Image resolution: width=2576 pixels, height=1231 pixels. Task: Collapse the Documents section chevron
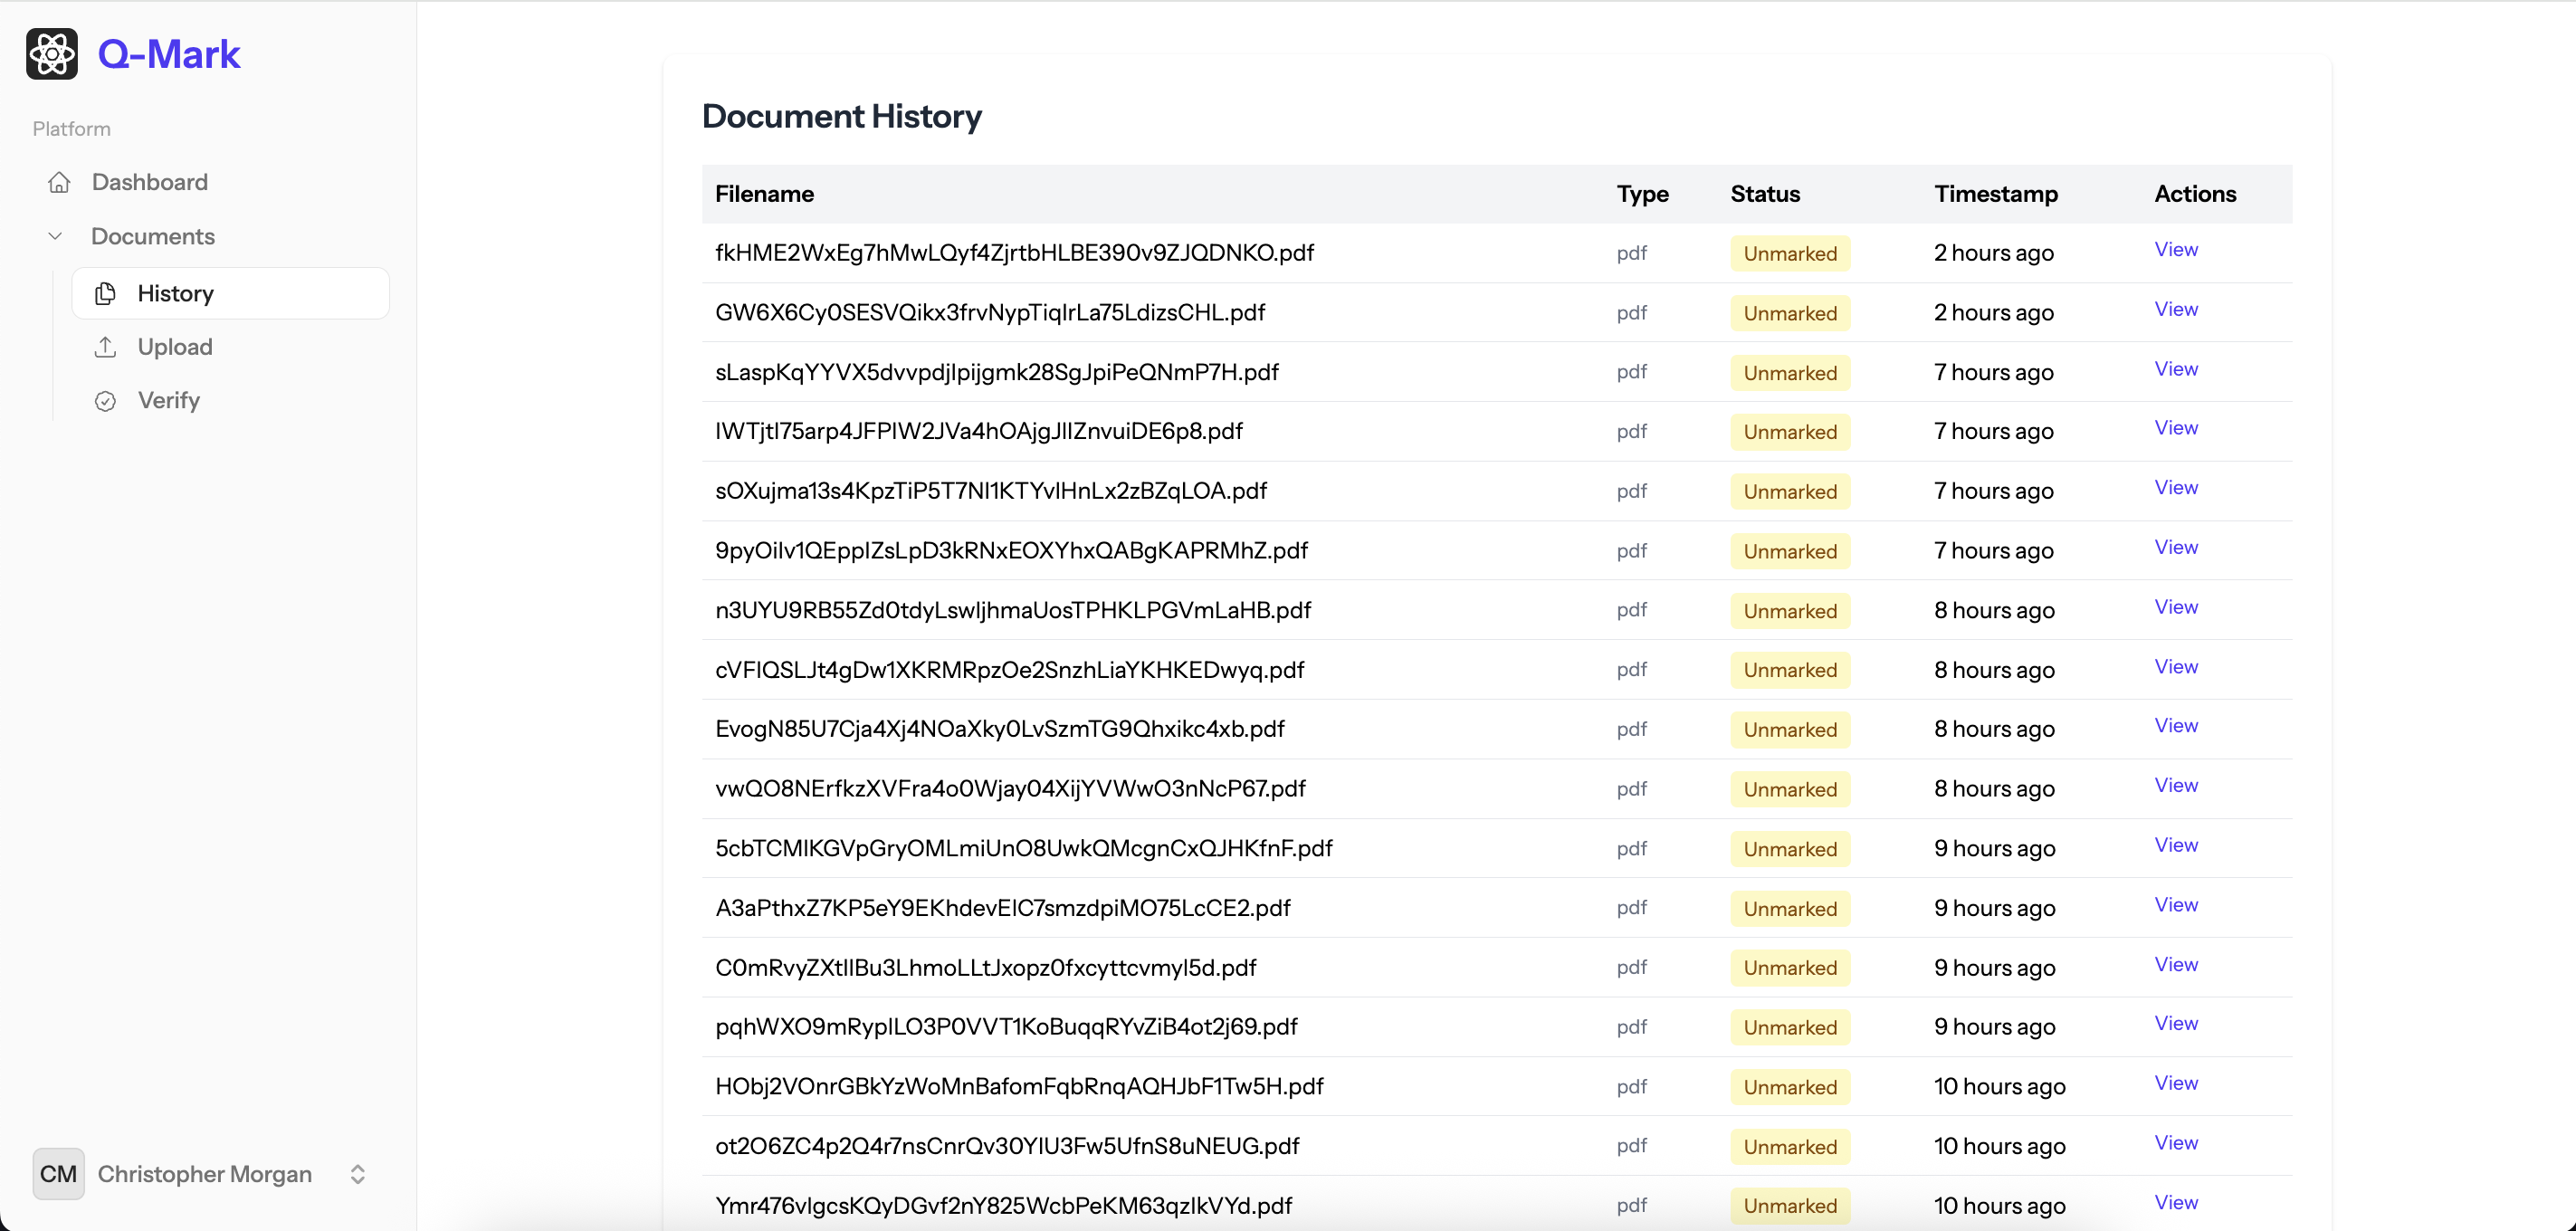click(x=55, y=236)
